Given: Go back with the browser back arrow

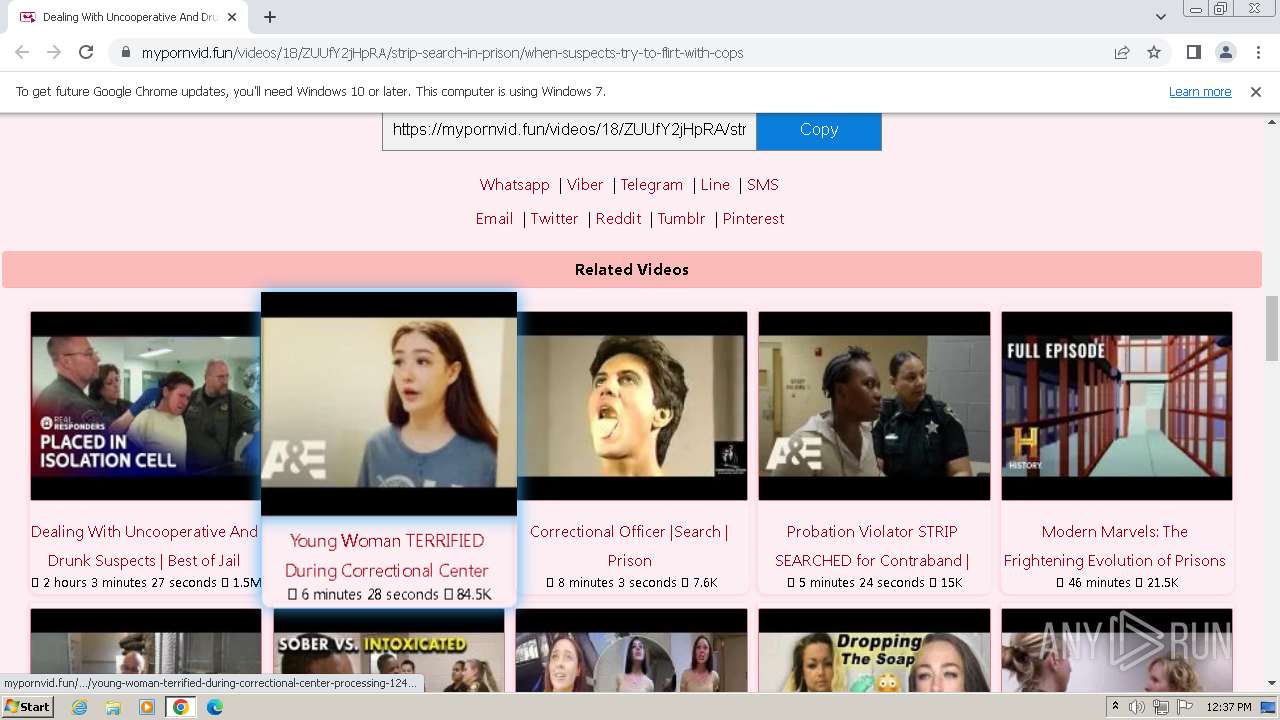Looking at the screenshot, I should 22,53.
